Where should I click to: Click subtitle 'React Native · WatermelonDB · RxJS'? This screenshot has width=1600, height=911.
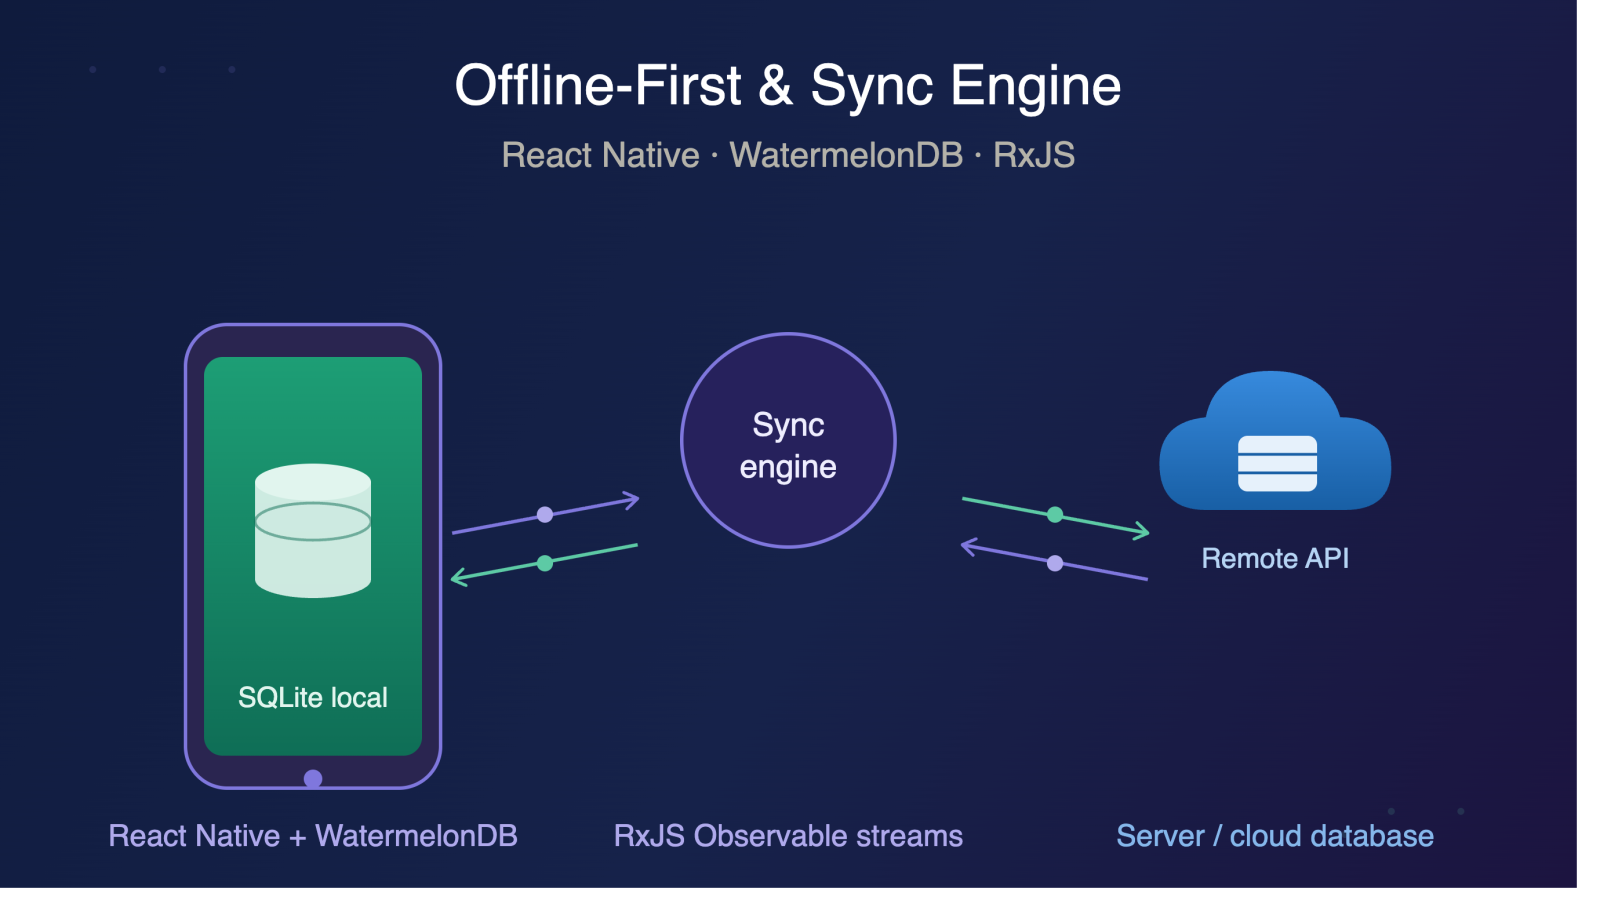click(x=788, y=155)
